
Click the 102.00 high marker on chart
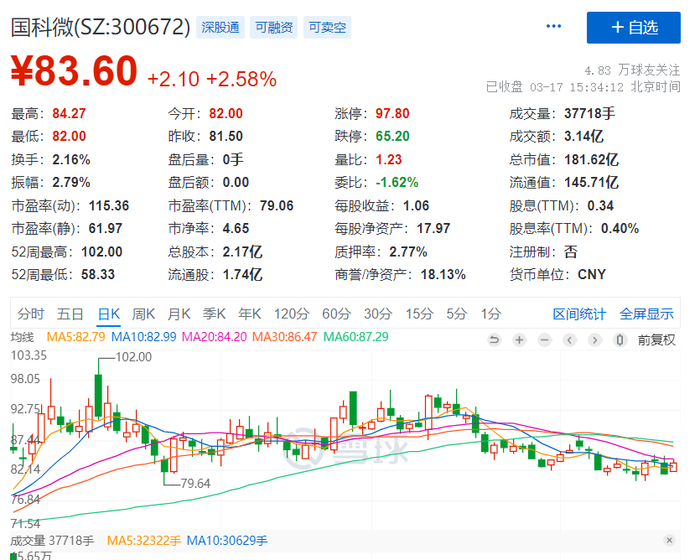click(x=133, y=357)
